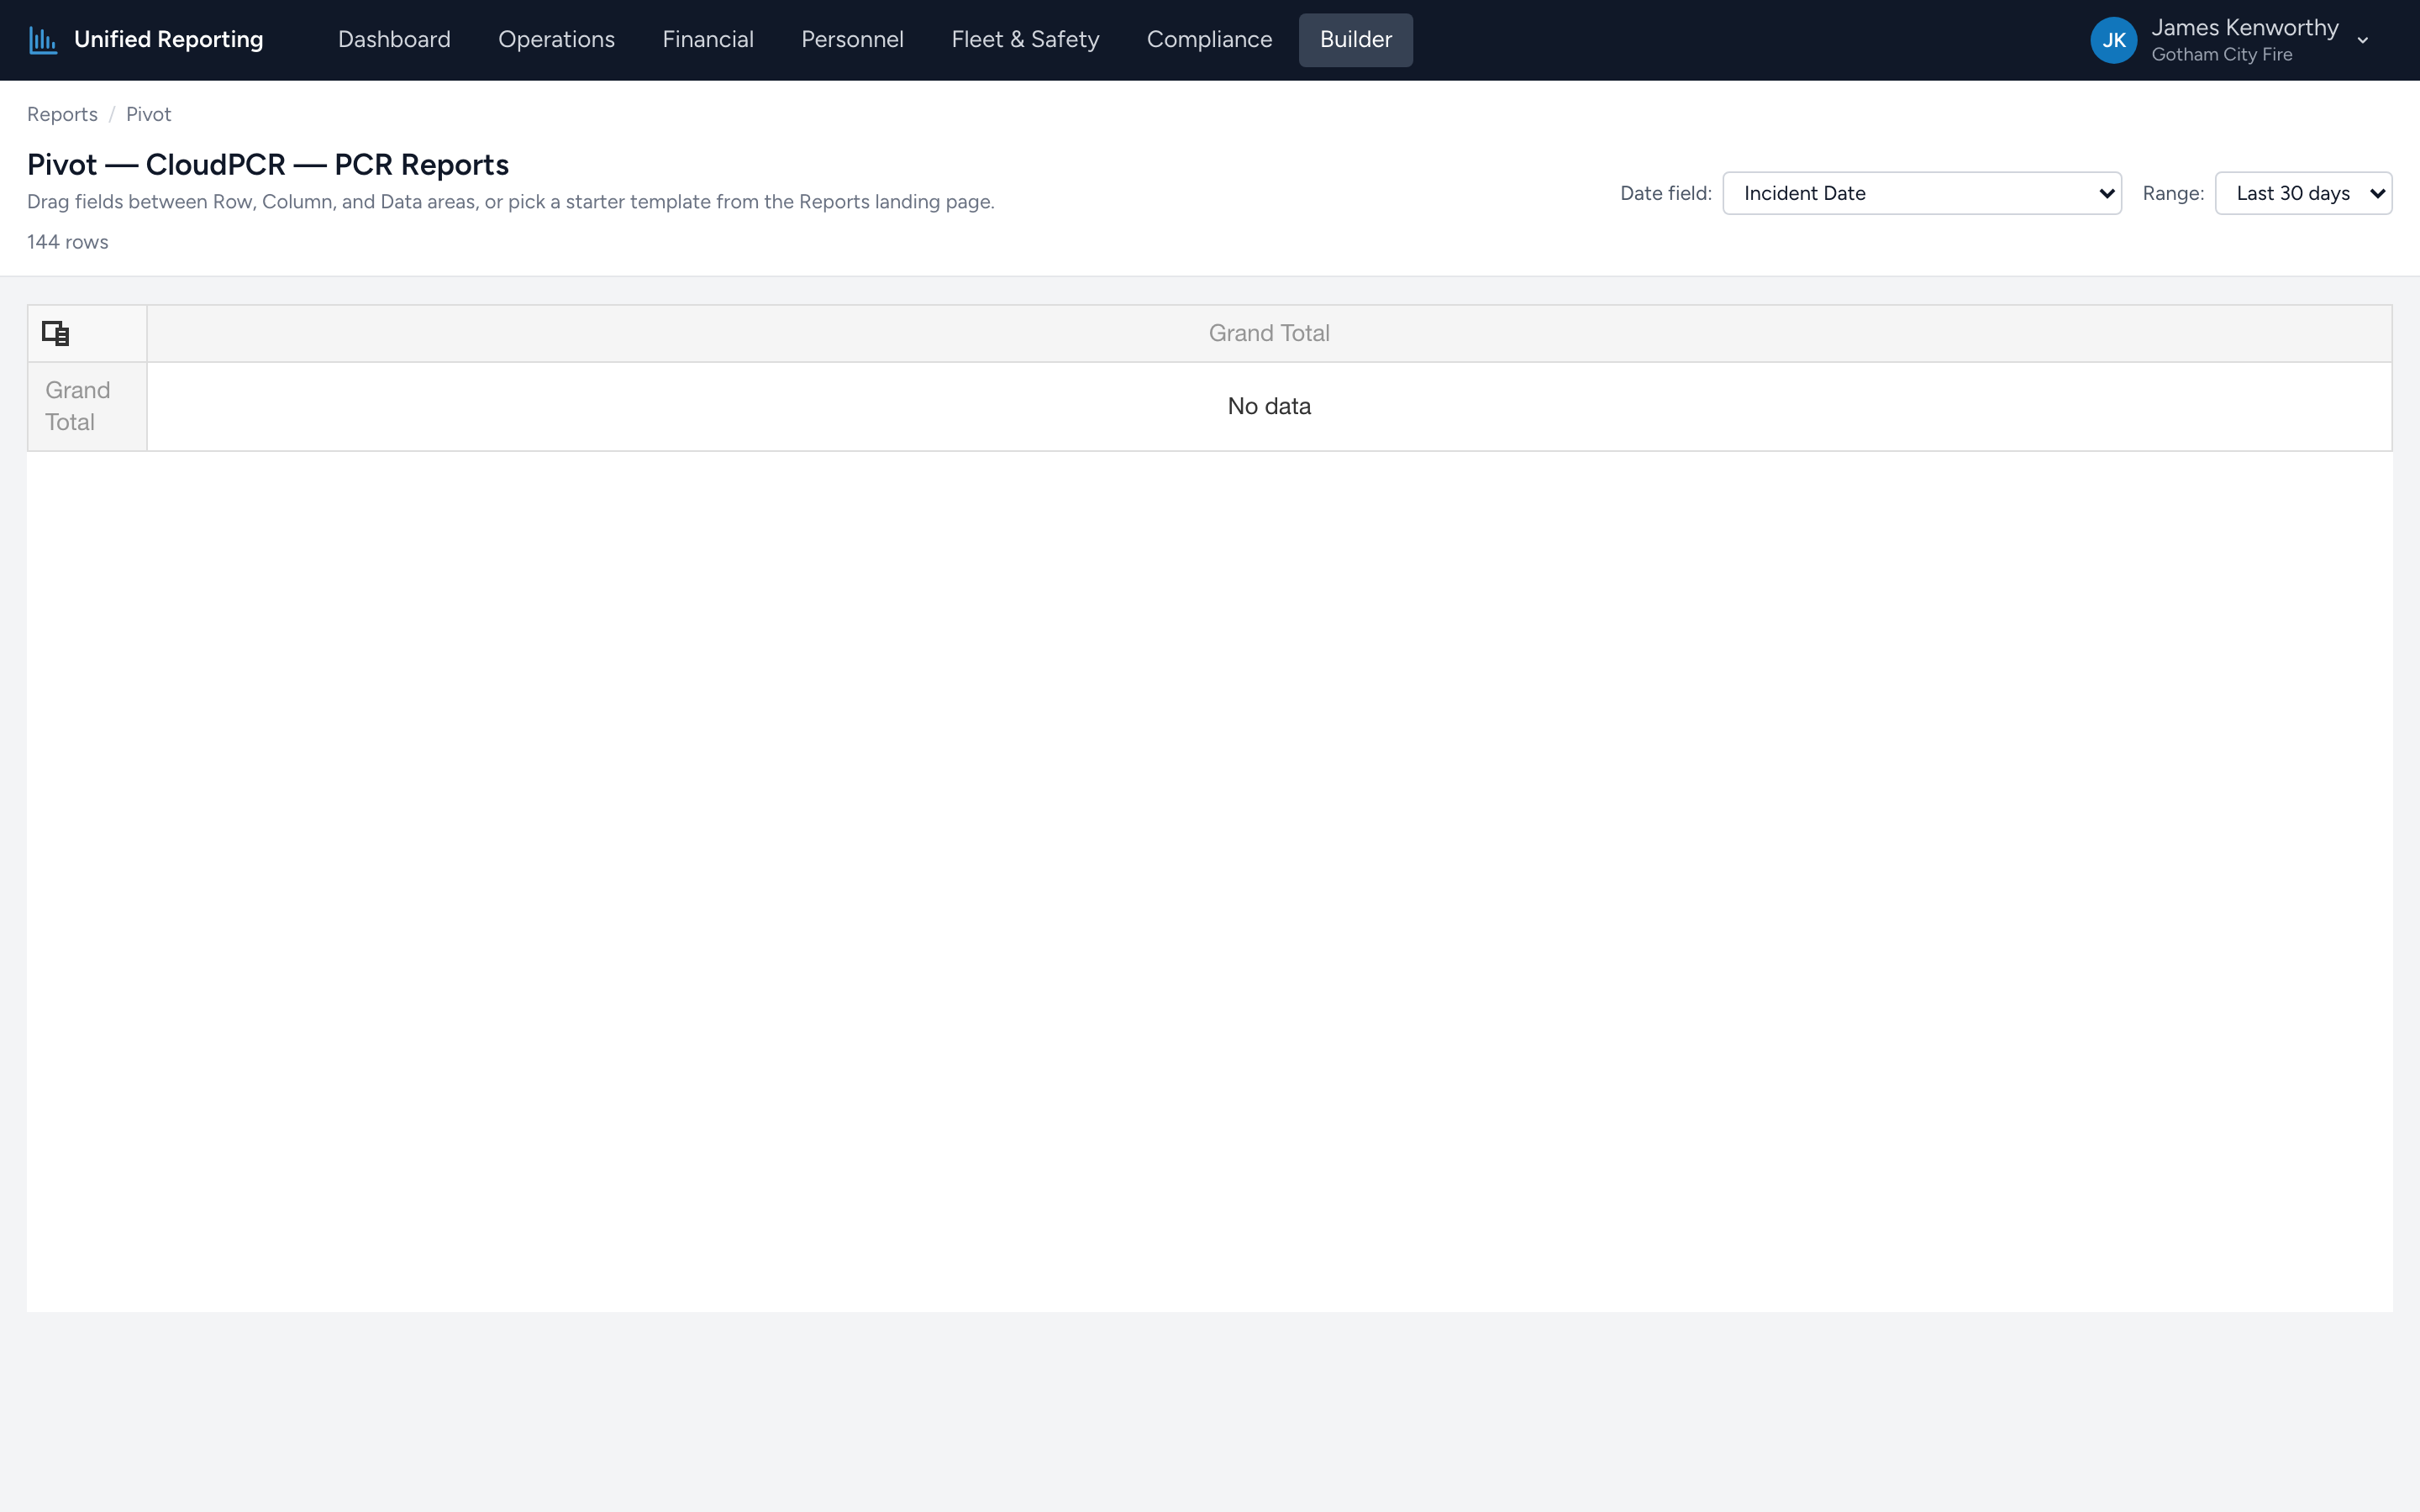Open the Compliance section
The height and width of the screenshot is (1512, 2420).
(x=1209, y=40)
